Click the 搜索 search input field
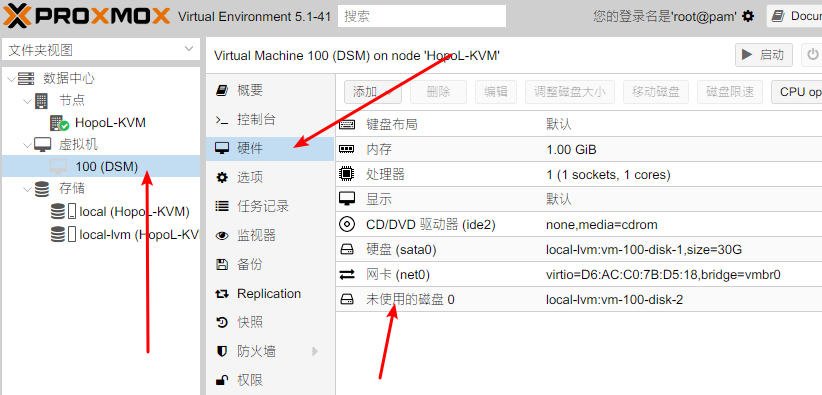The height and width of the screenshot is (395, 822). [x=422, y=16]
